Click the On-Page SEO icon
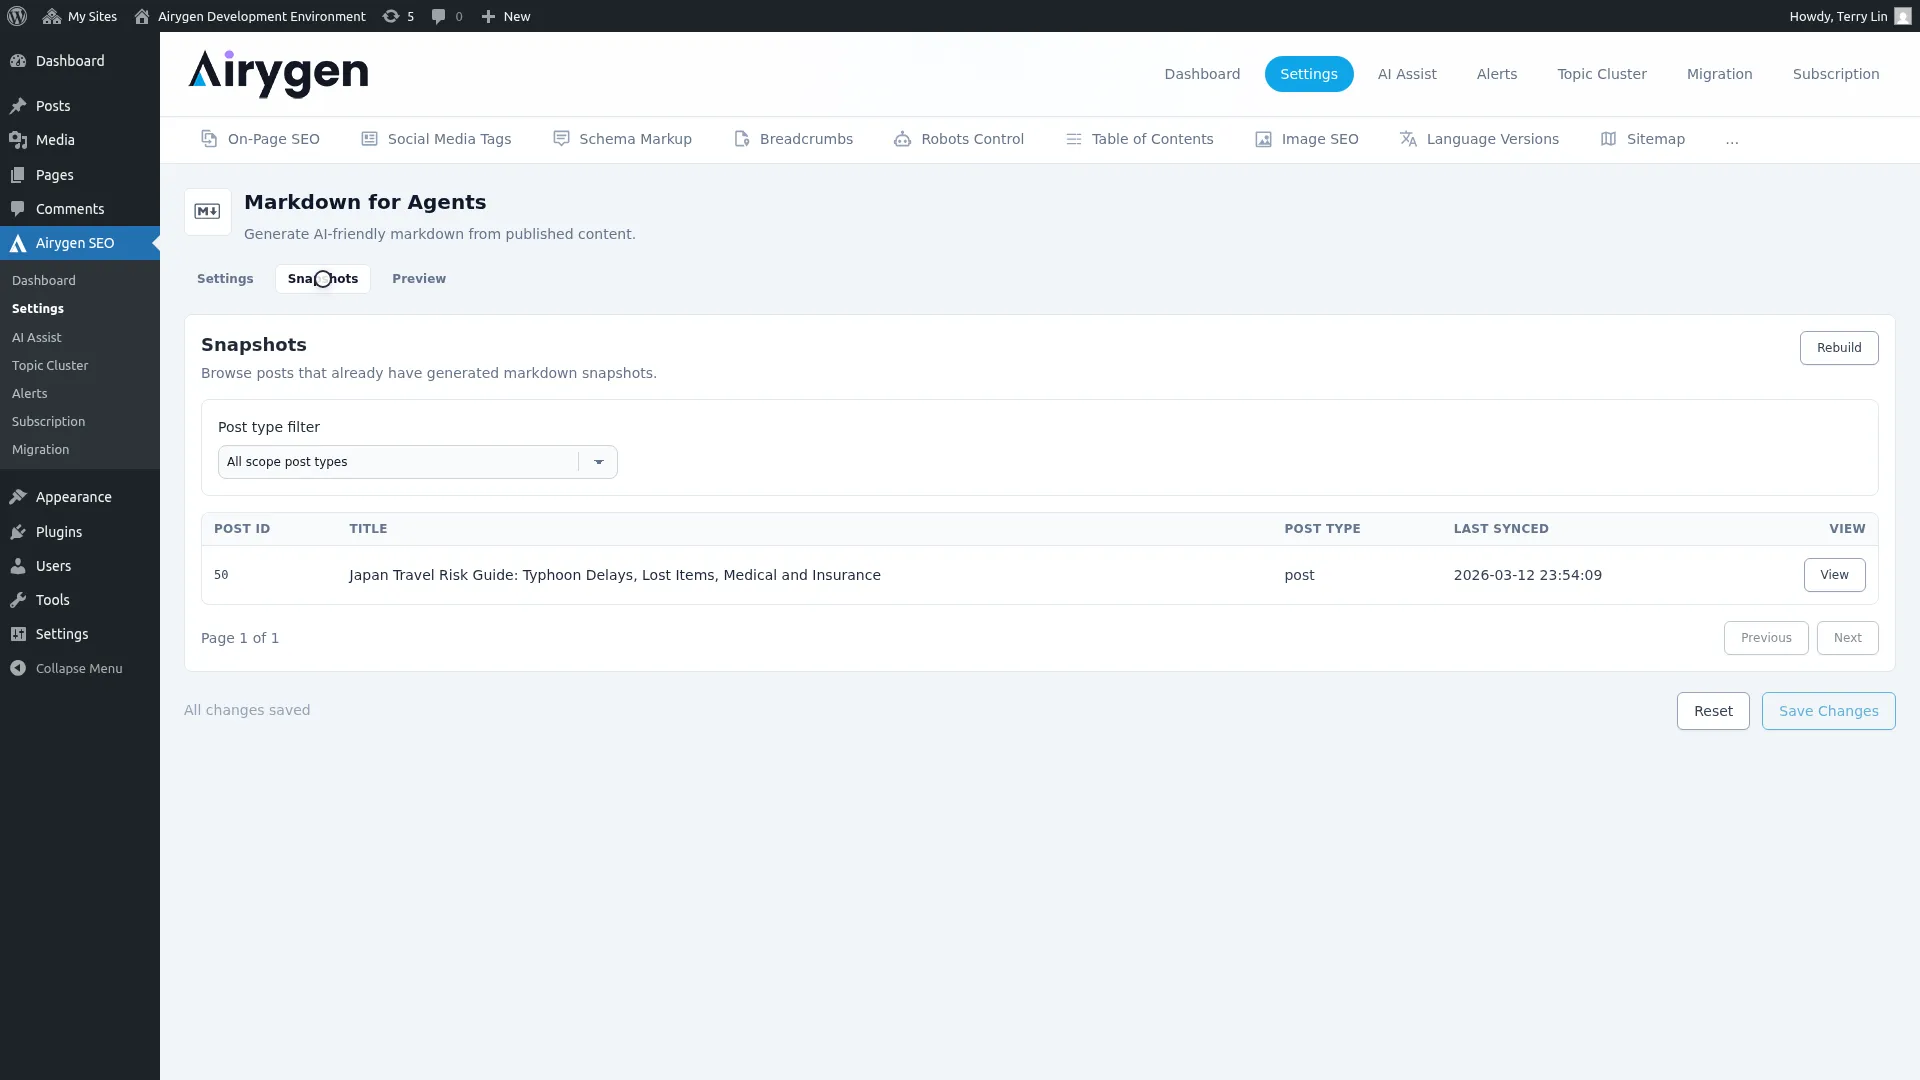Screen dimensions: 1920x1080 click(x=209, y=139)
